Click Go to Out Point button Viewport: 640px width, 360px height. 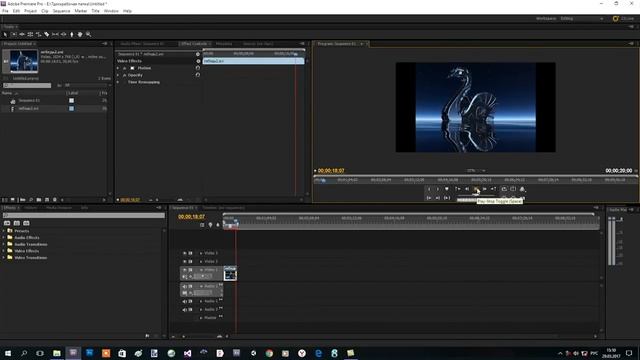[x=438, y=198]
